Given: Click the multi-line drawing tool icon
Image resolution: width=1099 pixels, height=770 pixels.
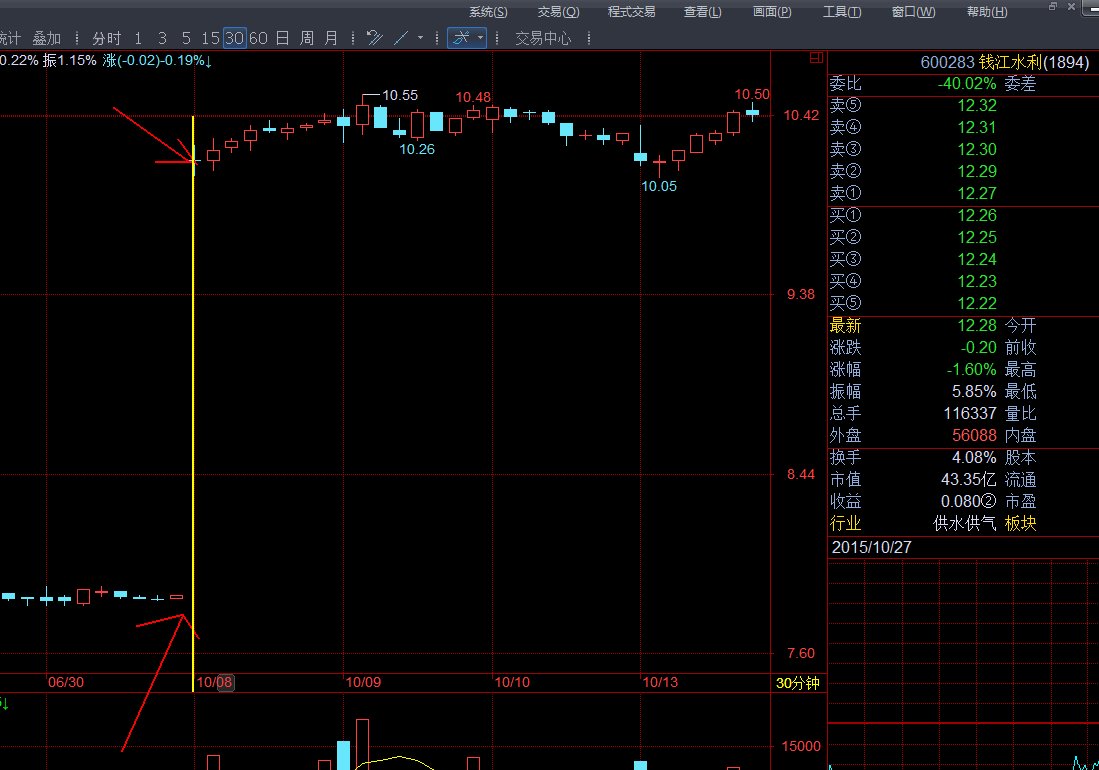Looking at the screenshot, I should pos(375,38).
